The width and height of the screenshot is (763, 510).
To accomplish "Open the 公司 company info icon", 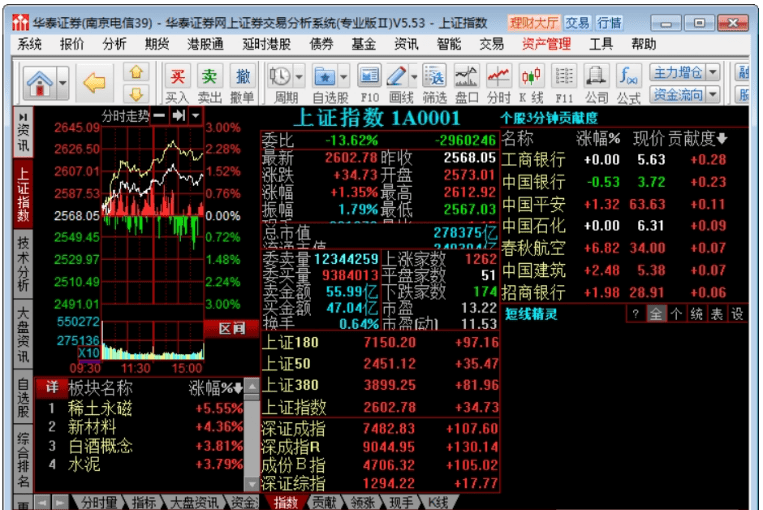I will (596, 83).
